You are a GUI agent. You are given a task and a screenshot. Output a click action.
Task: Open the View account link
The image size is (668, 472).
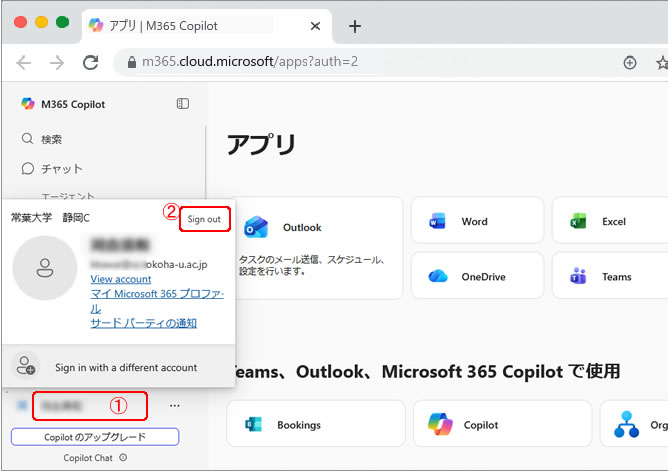pyautogui.click(x=121, y=279)
